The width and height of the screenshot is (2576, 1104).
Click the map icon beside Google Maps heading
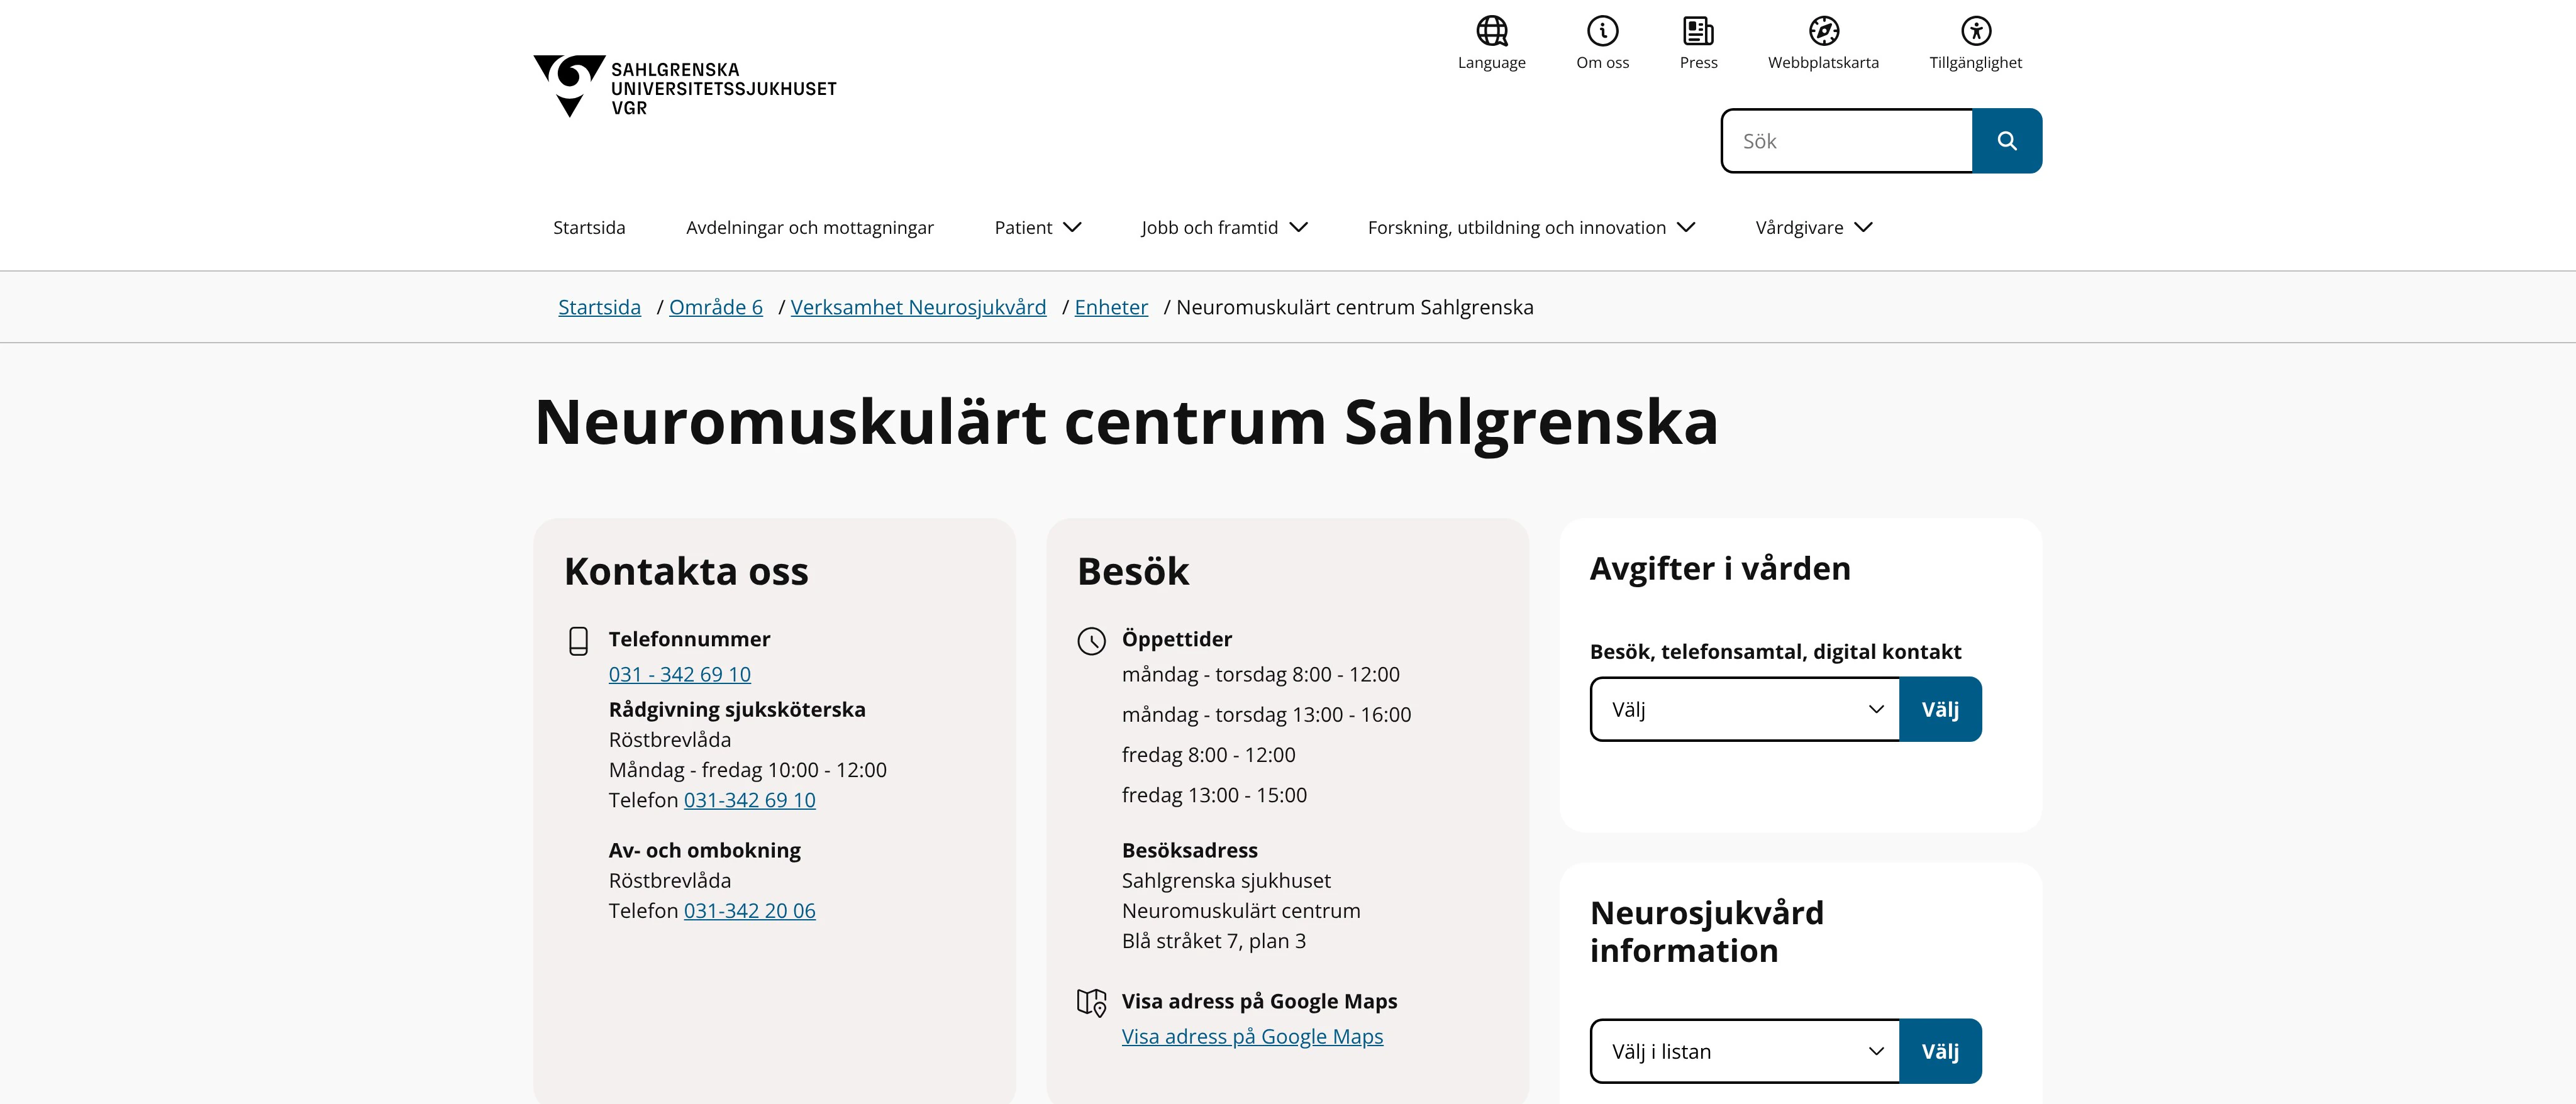(1091, 1002)
